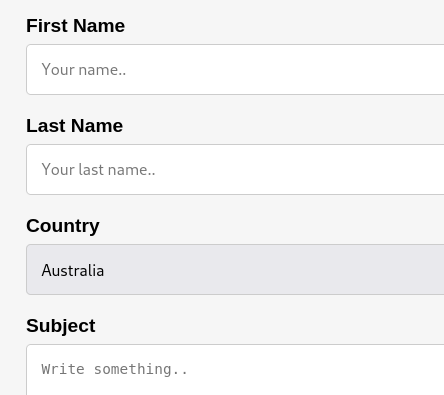Click the 'Your last name..' placeholder text
Screen dimensions: 444x395
98,170
